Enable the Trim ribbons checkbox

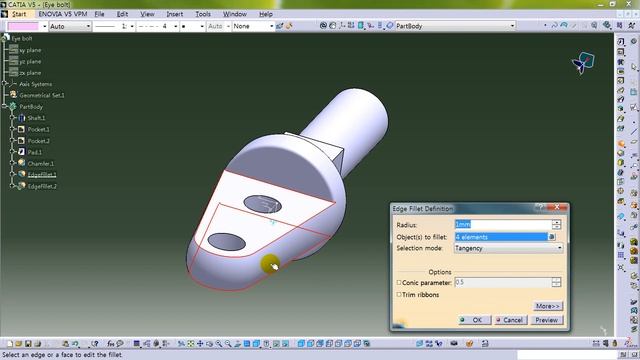coord(399,294)
